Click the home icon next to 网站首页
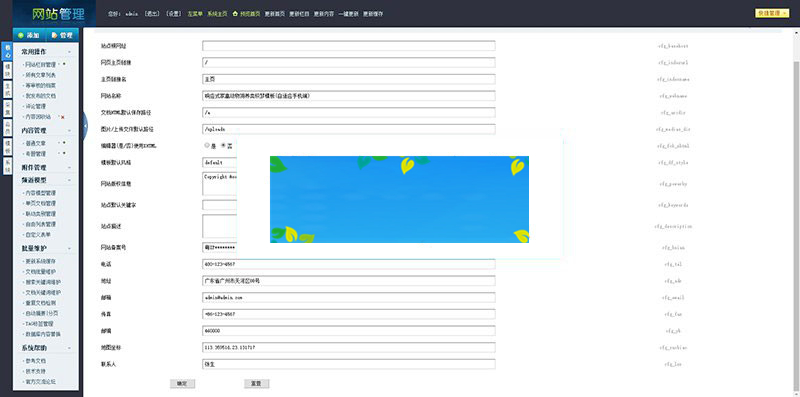 click(x=235, y=14)
